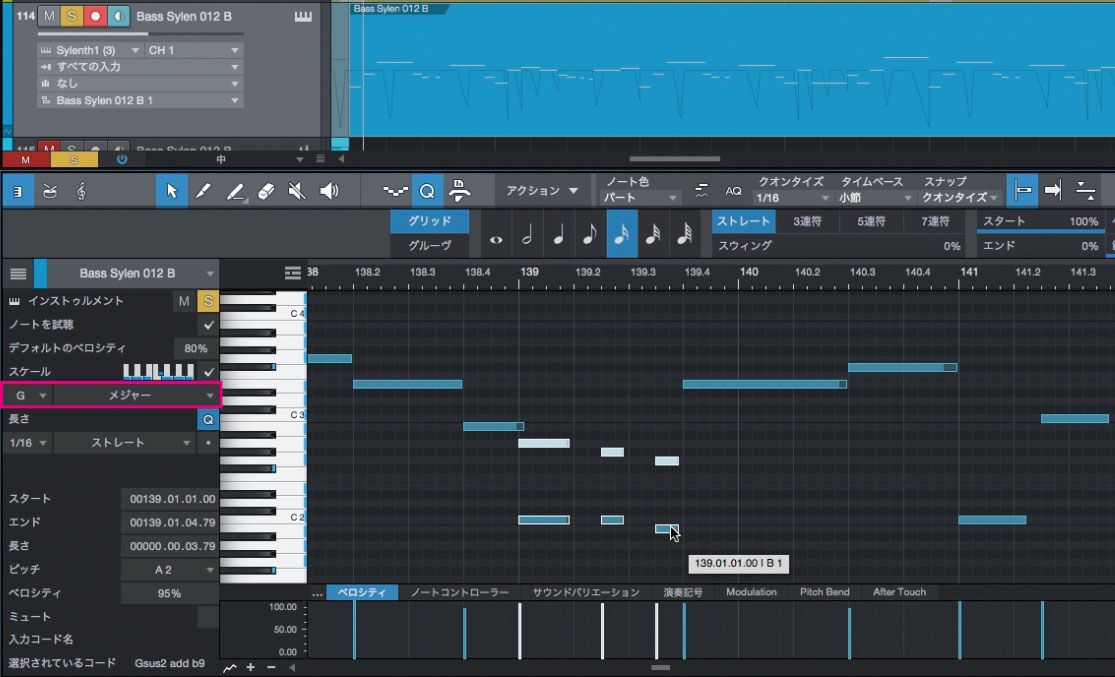Adjust track 114 volume fader

[x=140, y=33]
